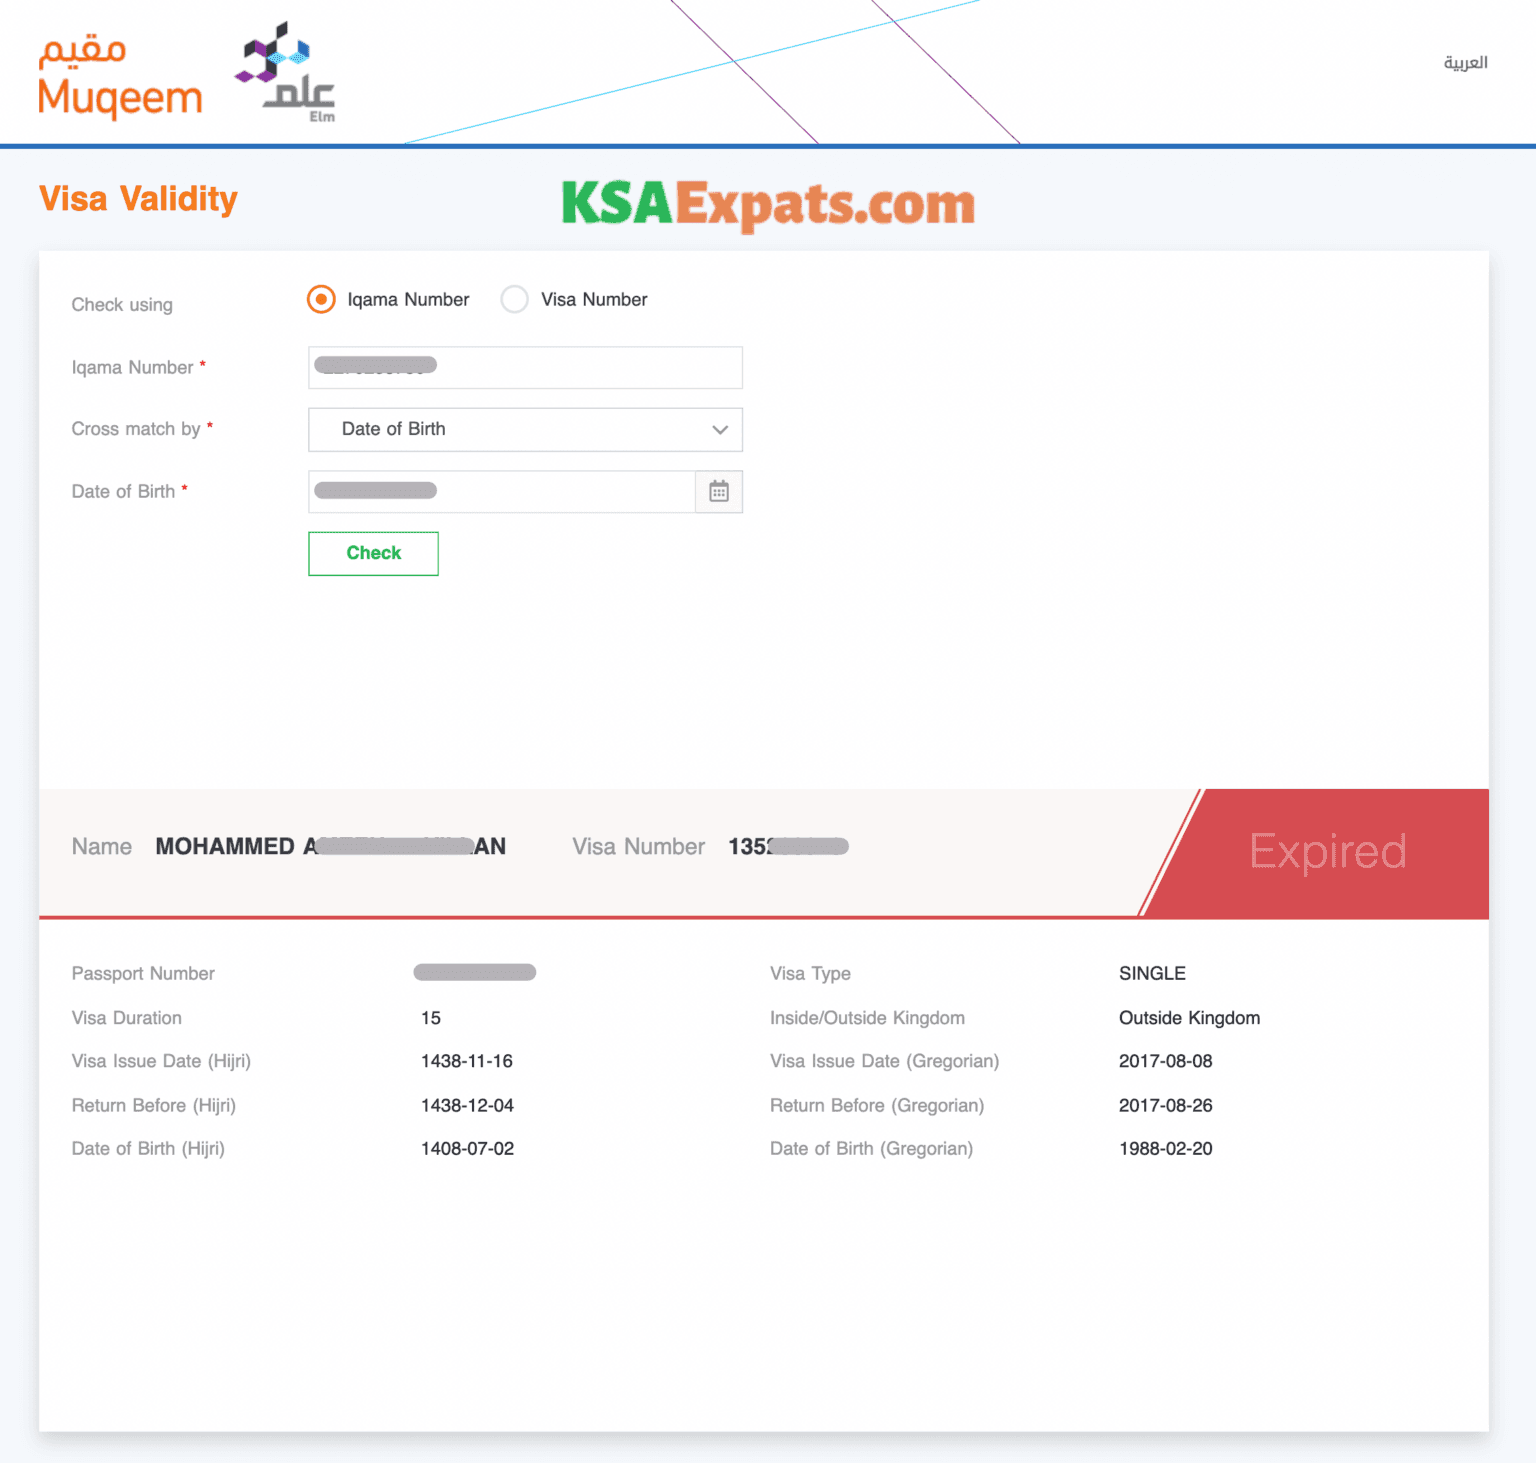Click the Muqeem logo

[x=120, y=78]
